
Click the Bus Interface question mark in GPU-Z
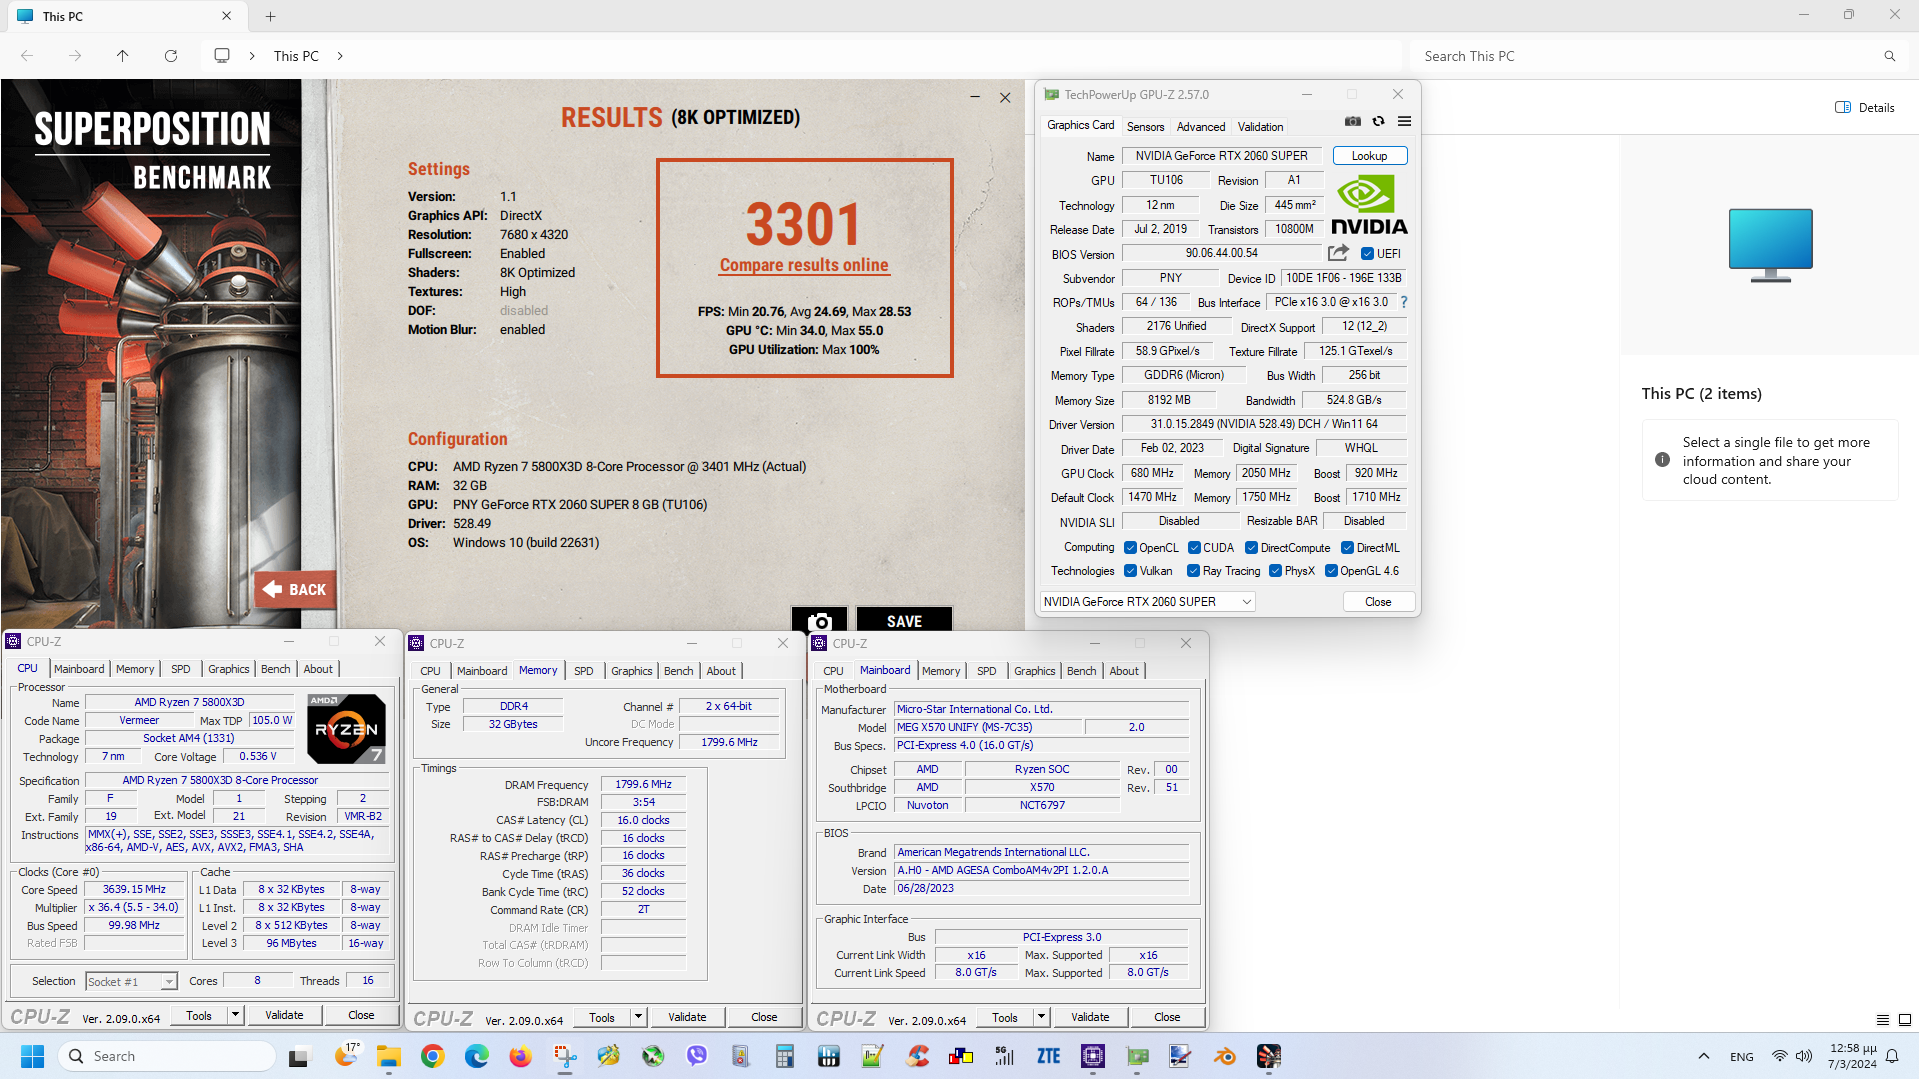(x=1404, y=302)
